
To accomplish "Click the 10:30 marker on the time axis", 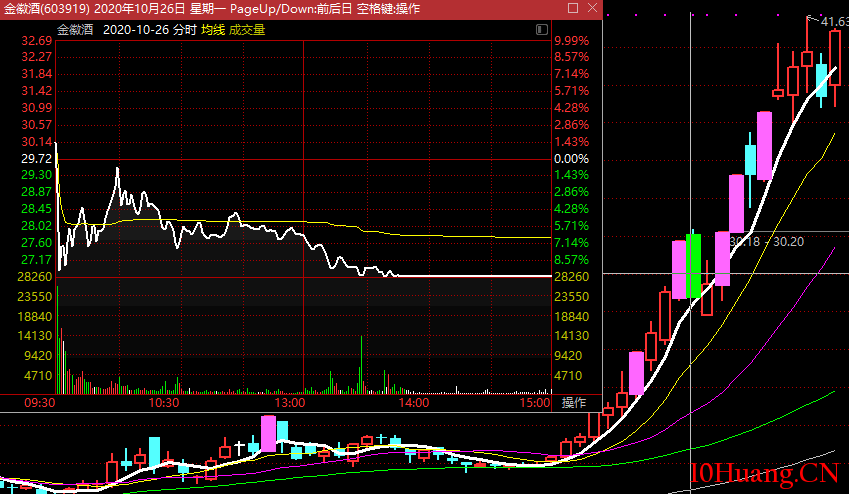I will click(164, 403).
